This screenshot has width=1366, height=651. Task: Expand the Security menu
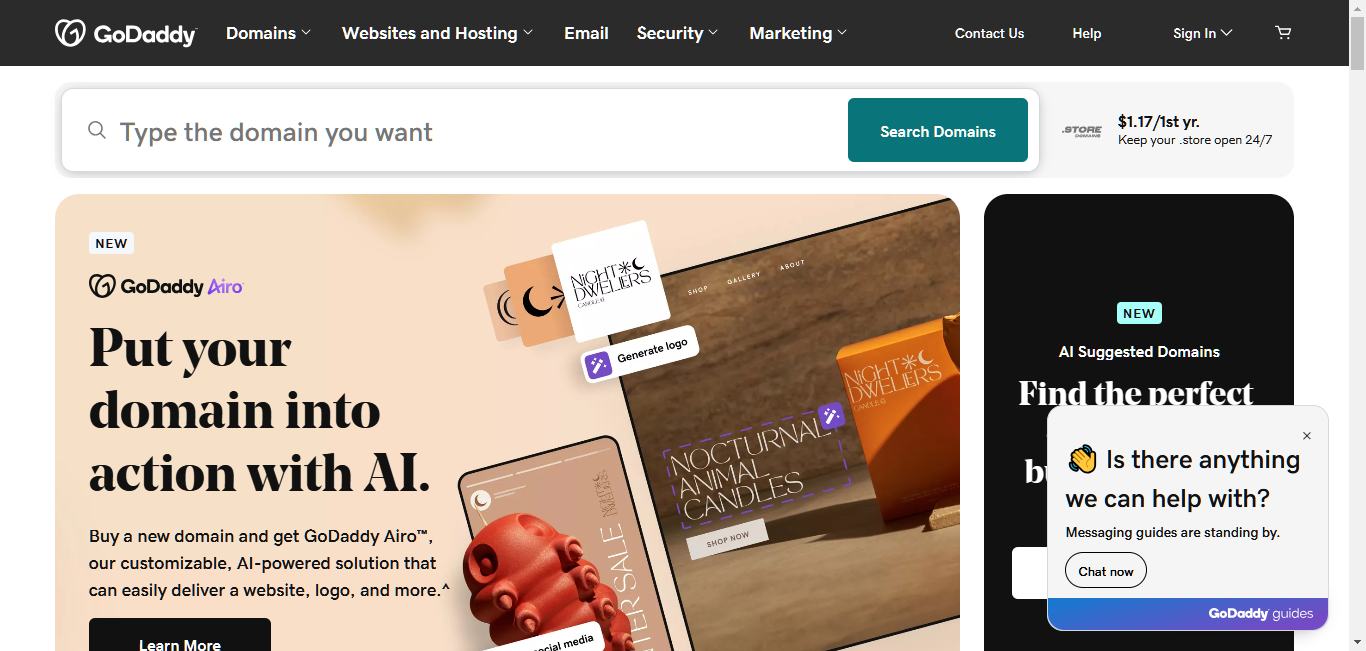[x=677, y=33]
